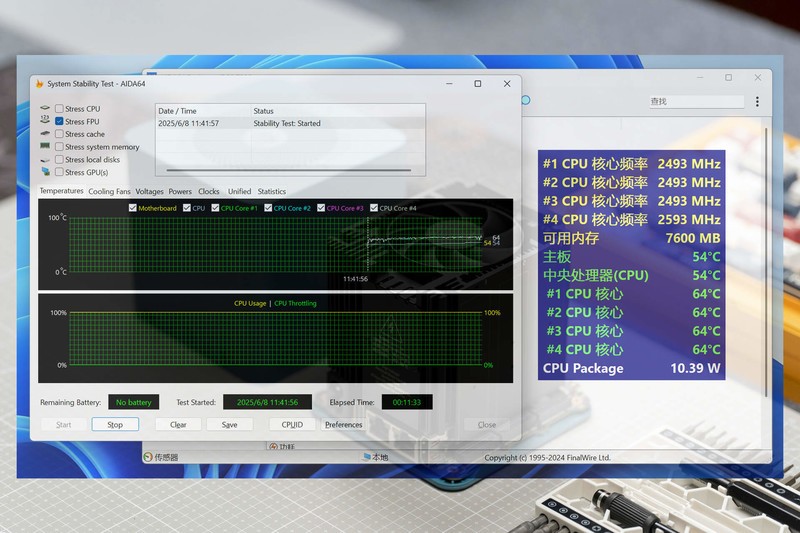Image resolution: width=800 pixels, height=533 pixels.
Task: Enable the Stress CPU checkbox
Action: point(60,109)
